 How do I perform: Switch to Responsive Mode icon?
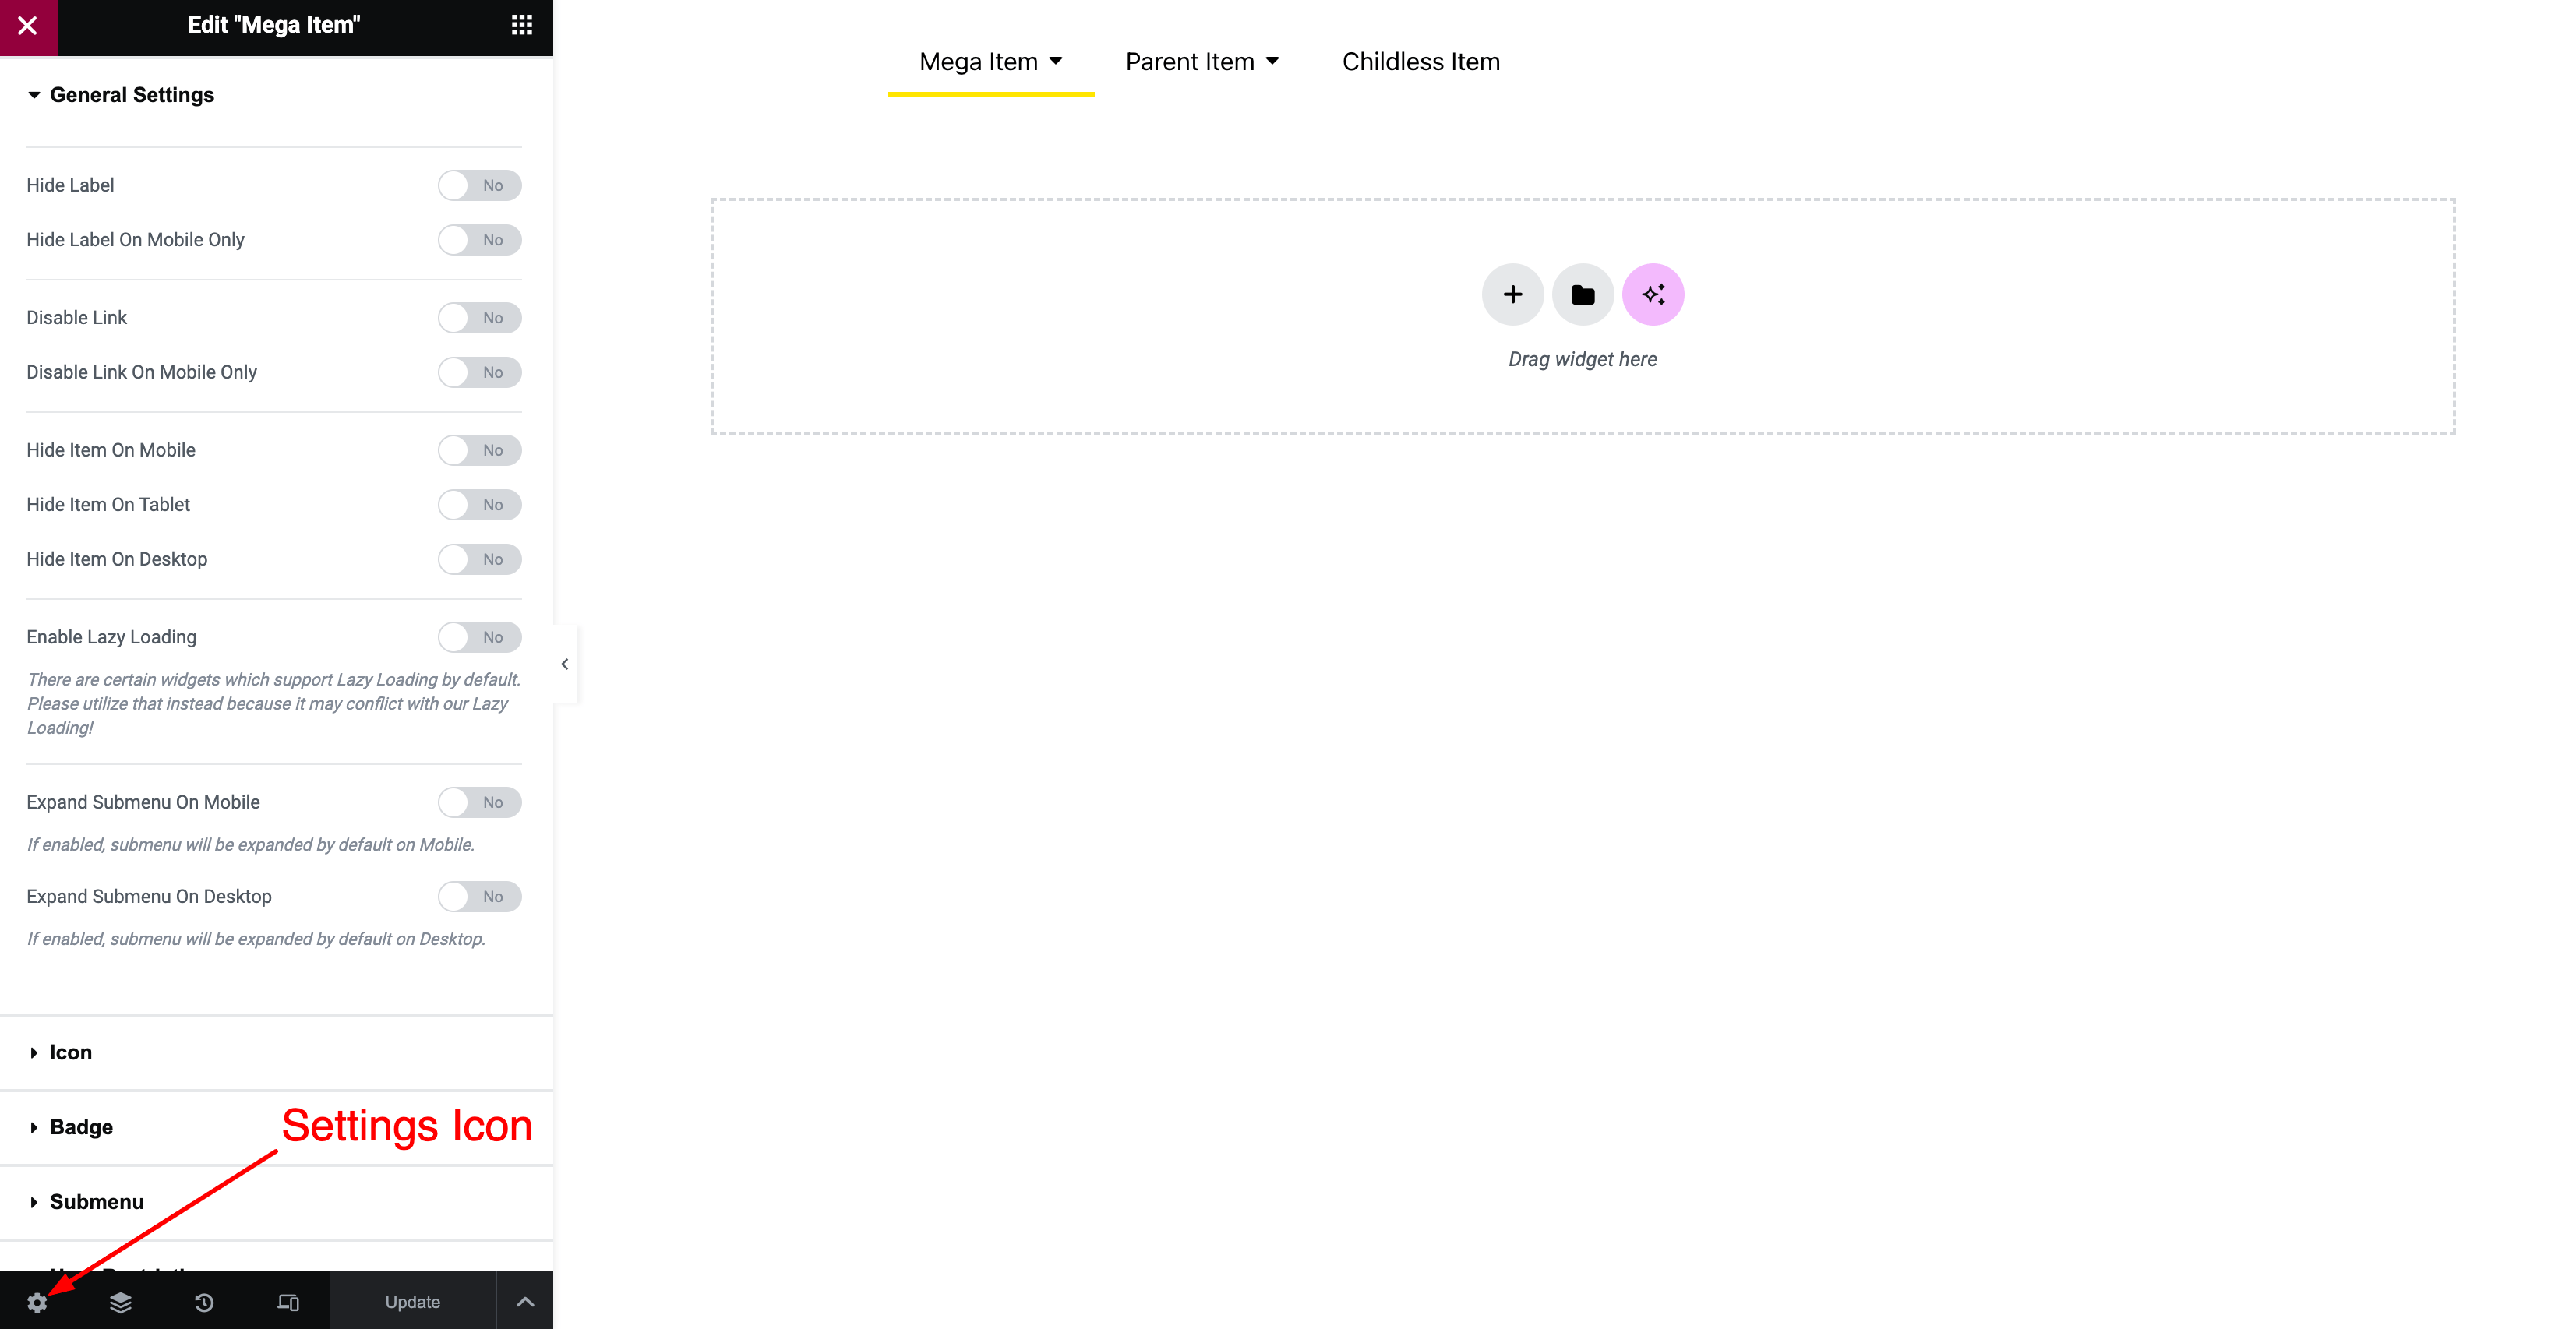pyautogui.click(x=288, y=1302)
